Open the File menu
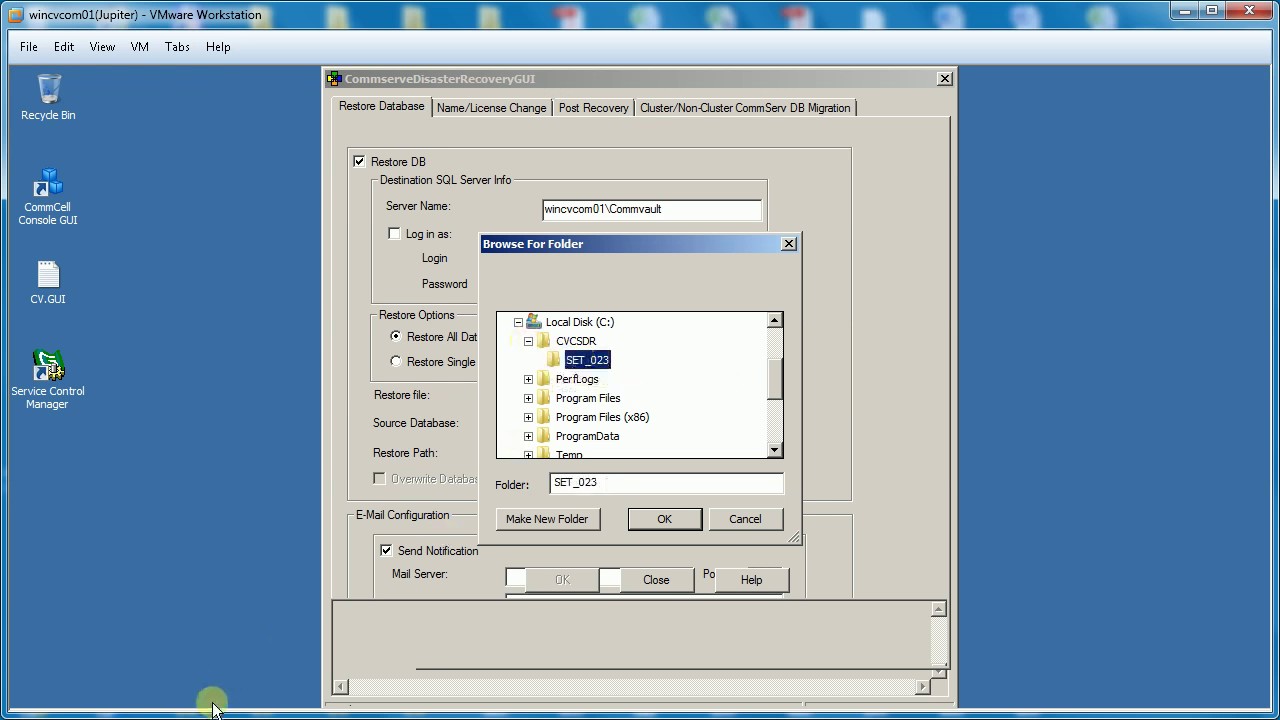The image size is (1280, 720). click(29, 47)
